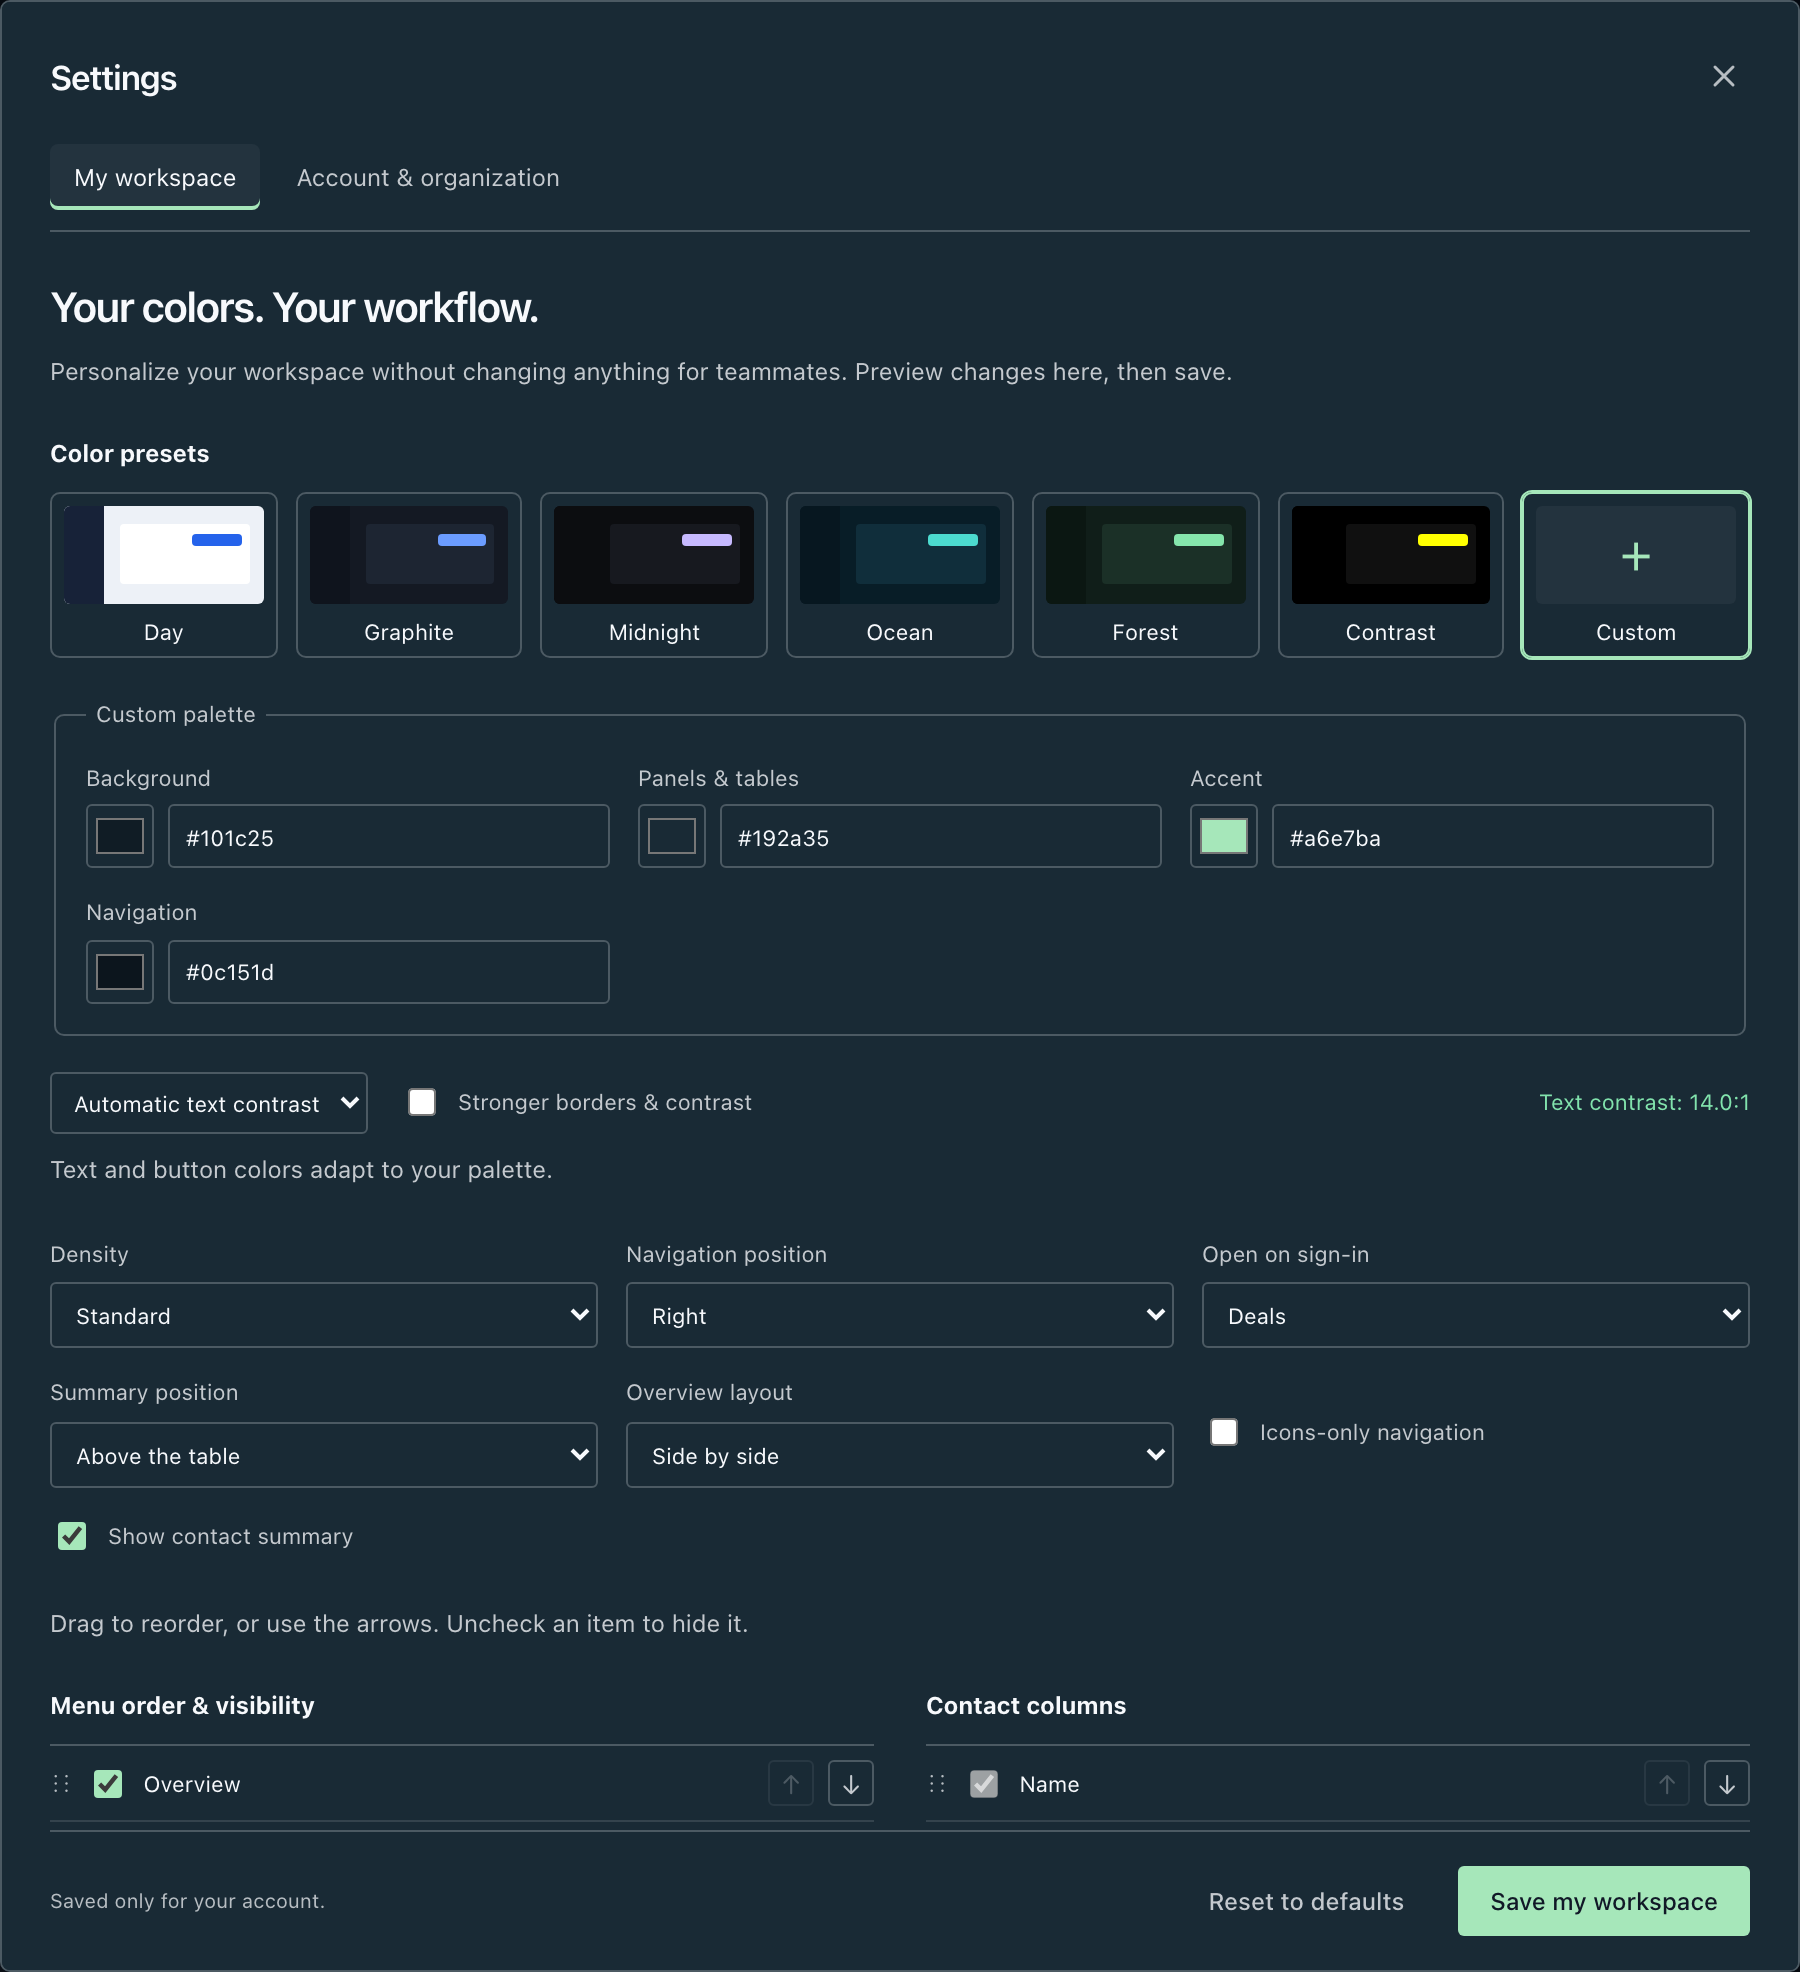Switch to My workspace tab
The image size is (1800, 1972).
pos(155,177)
